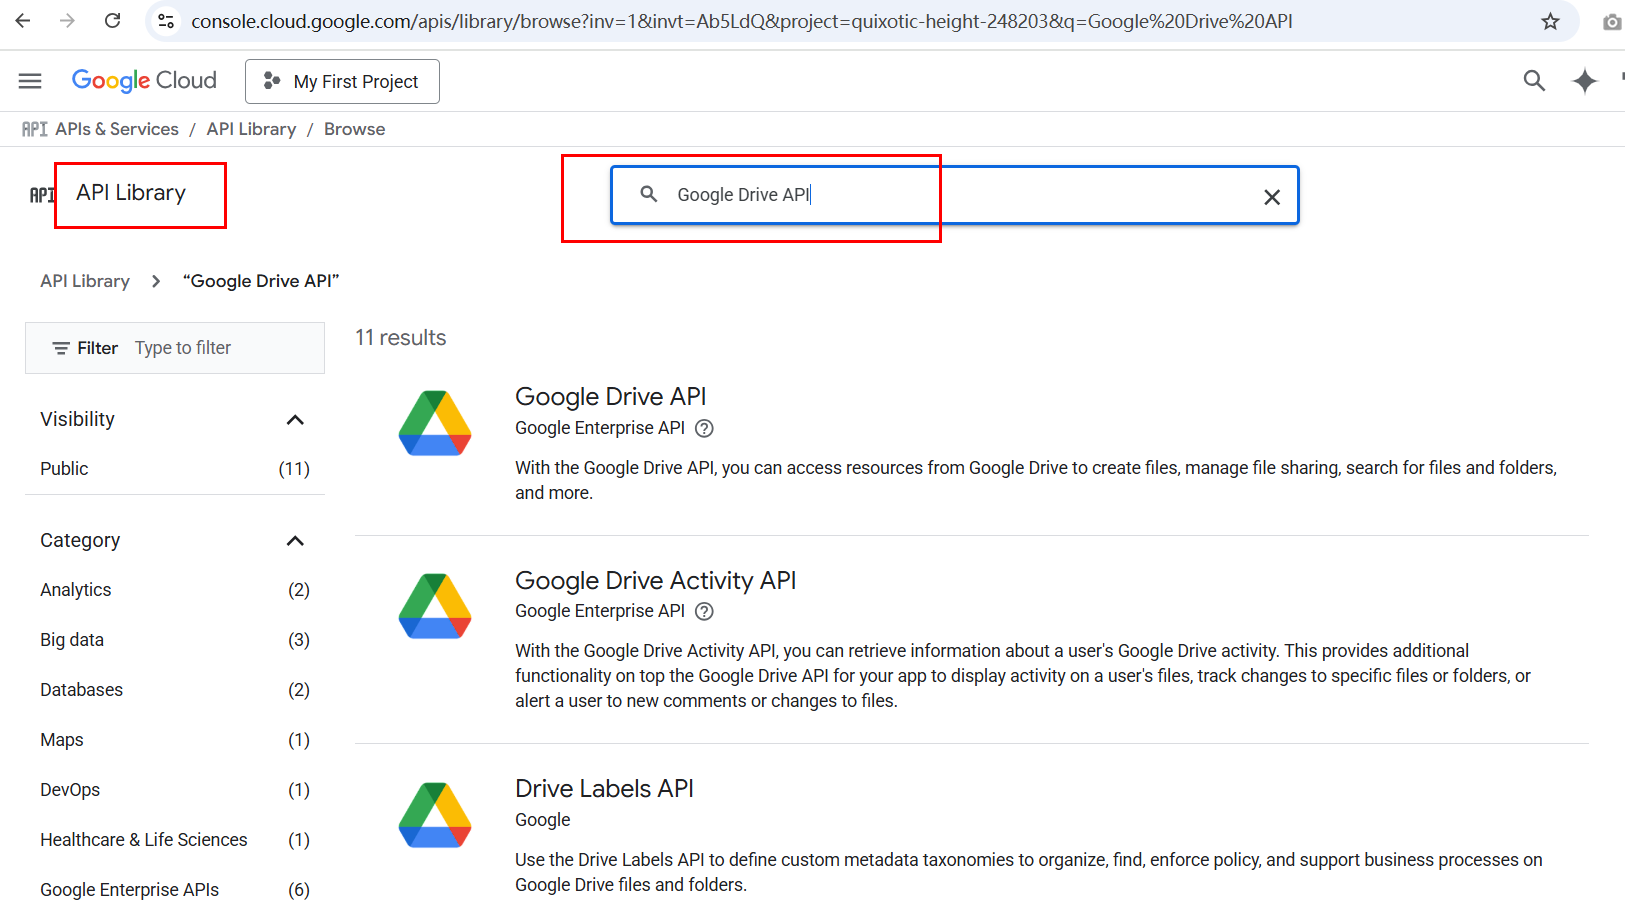Viewport: 1625px width, 914px height.
Task: Click the Google Drive Activity API logo
Action: [435, 606]
